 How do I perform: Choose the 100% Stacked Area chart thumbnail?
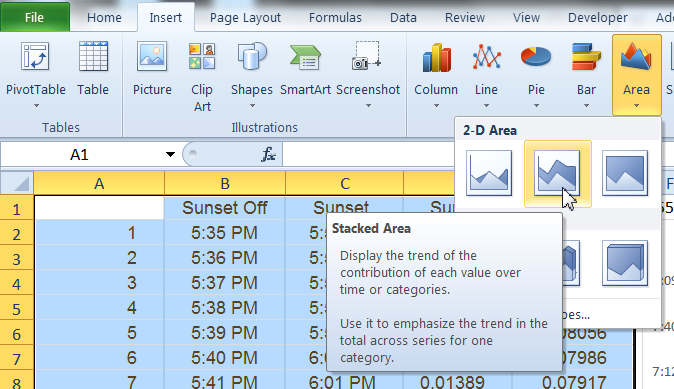625,173
